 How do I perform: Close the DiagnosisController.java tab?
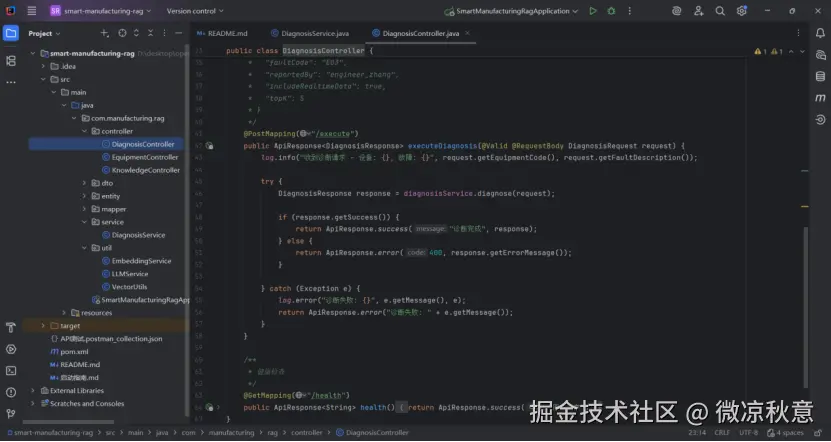[467, 33]
